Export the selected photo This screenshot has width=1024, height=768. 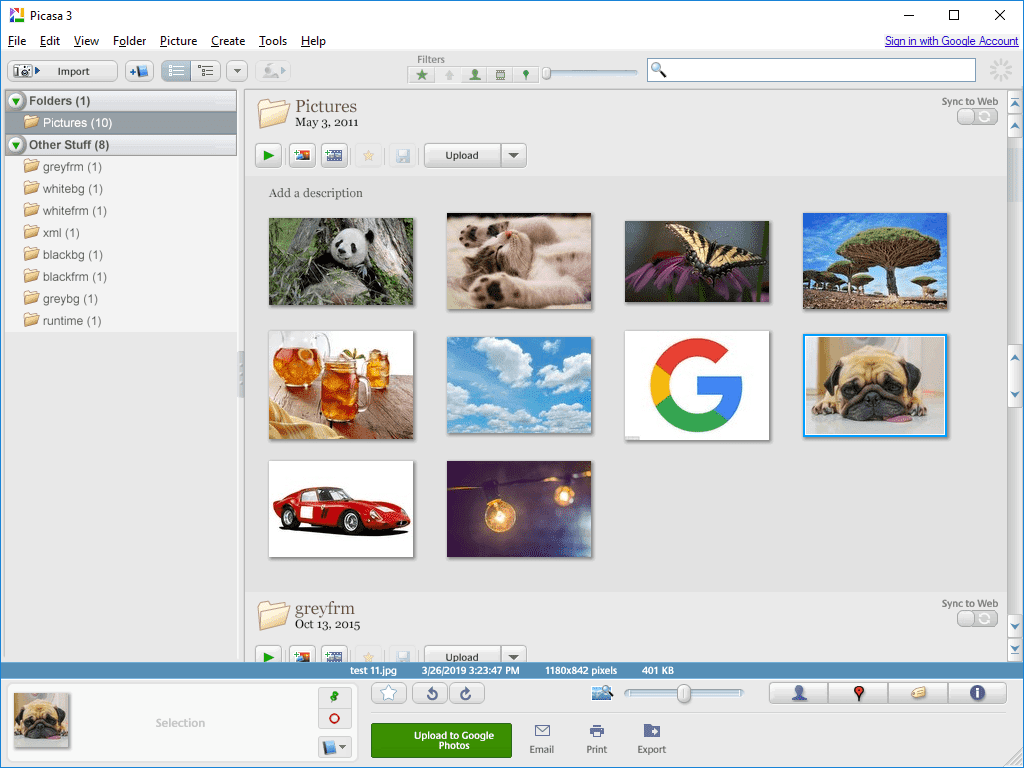(652, 739)
